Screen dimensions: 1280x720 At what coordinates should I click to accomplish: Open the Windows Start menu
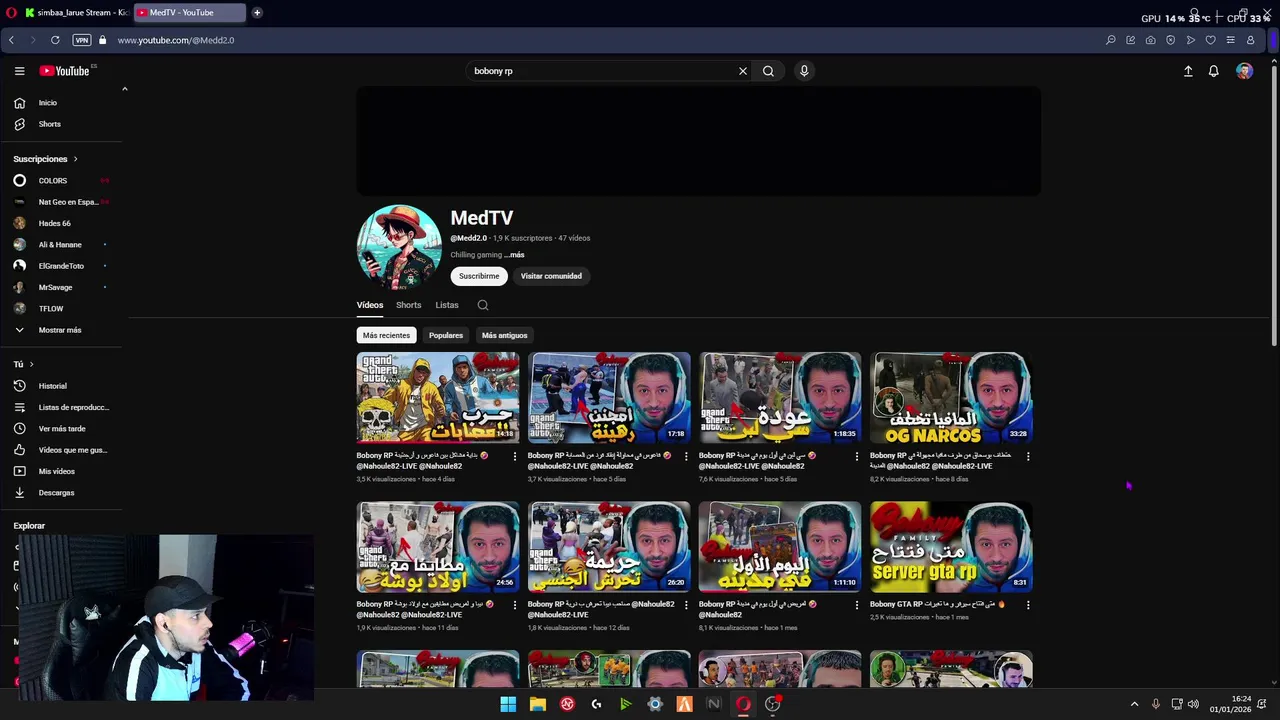tap(508, 704)
